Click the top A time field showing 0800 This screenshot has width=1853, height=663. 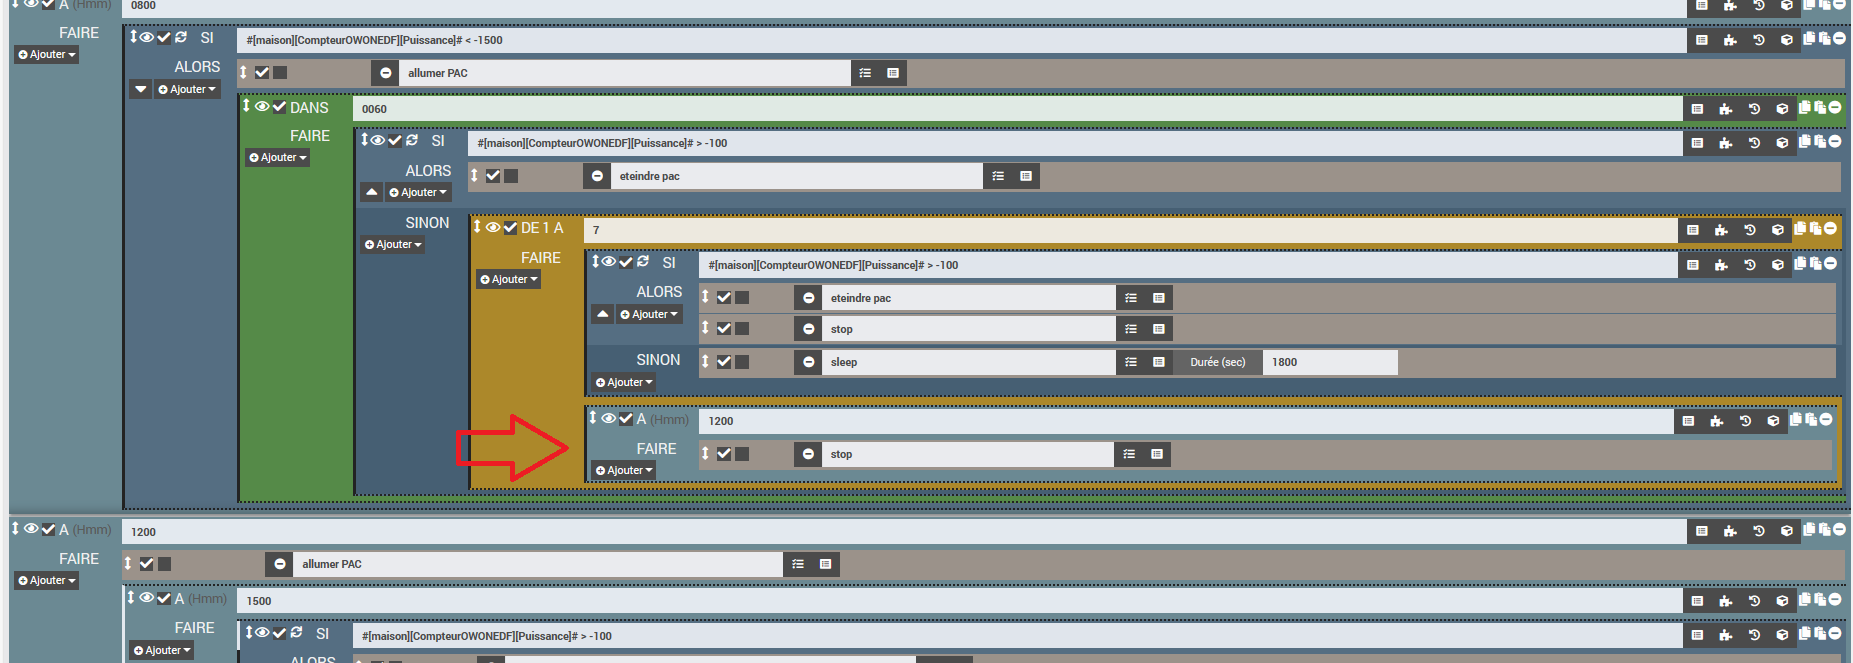click(x=904, y=7)
